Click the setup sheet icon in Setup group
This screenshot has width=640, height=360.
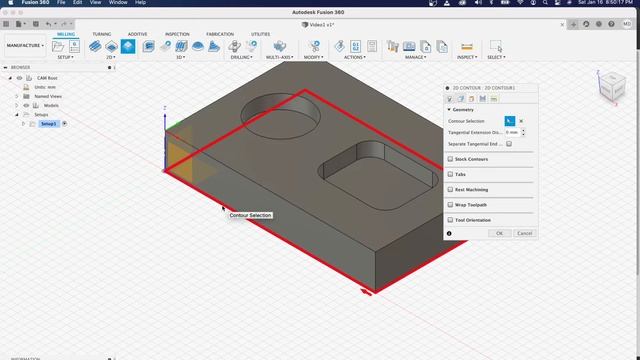tap(74, 46)
